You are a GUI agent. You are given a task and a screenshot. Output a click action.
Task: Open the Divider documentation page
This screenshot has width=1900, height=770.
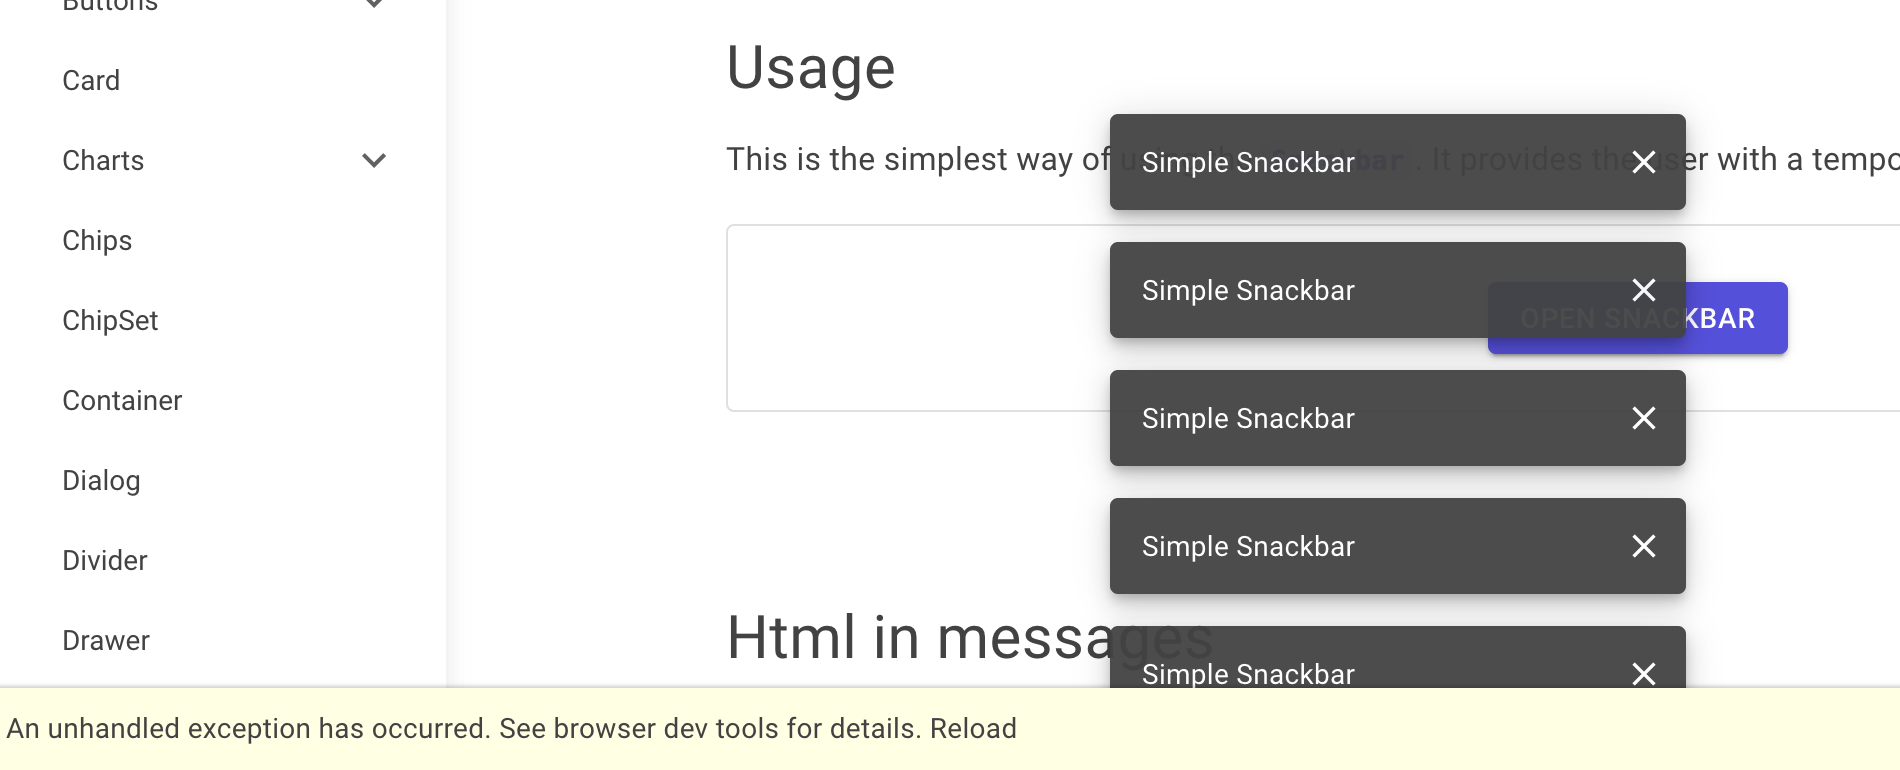pos(105,560)
